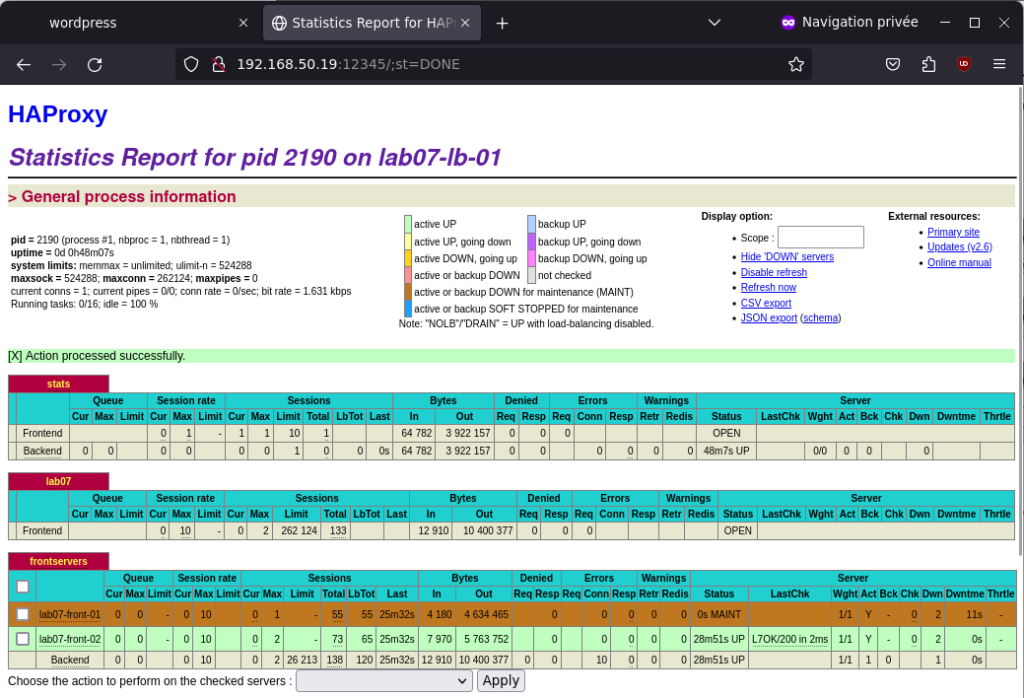Dismiss the [X] action processed message
Viewport: 1024px width, 698px height.
click(15, 356)
